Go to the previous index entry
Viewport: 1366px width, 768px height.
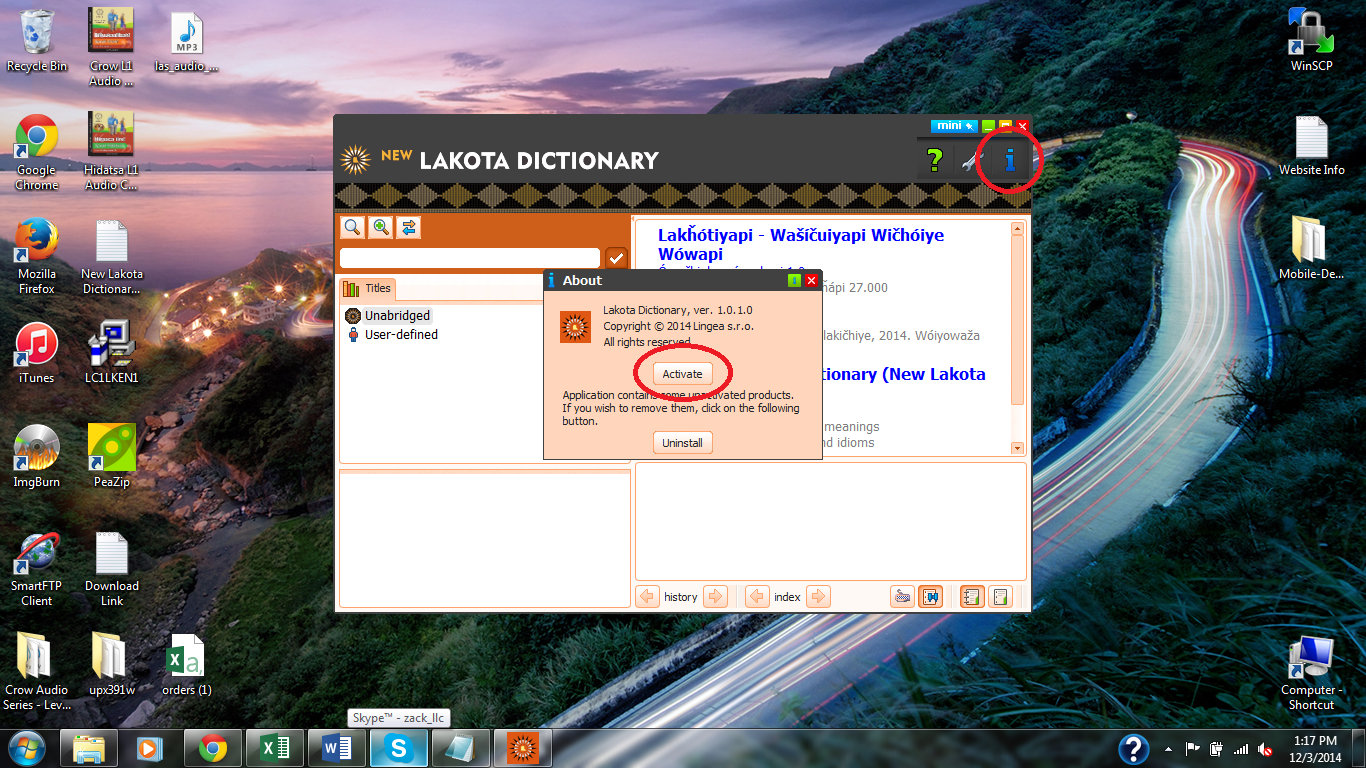click(x=757, y=597)
